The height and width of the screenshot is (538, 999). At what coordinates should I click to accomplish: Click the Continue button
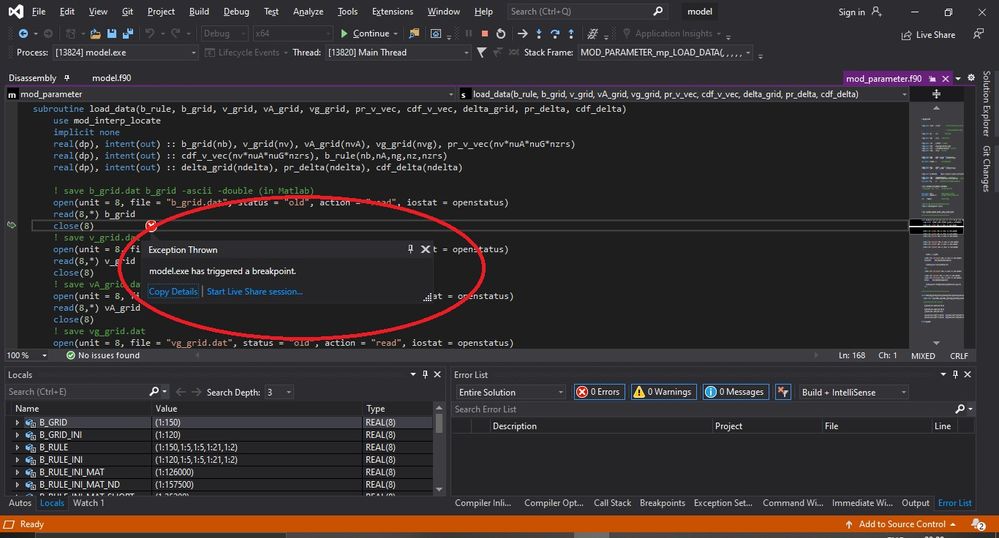tap(364, 34)
